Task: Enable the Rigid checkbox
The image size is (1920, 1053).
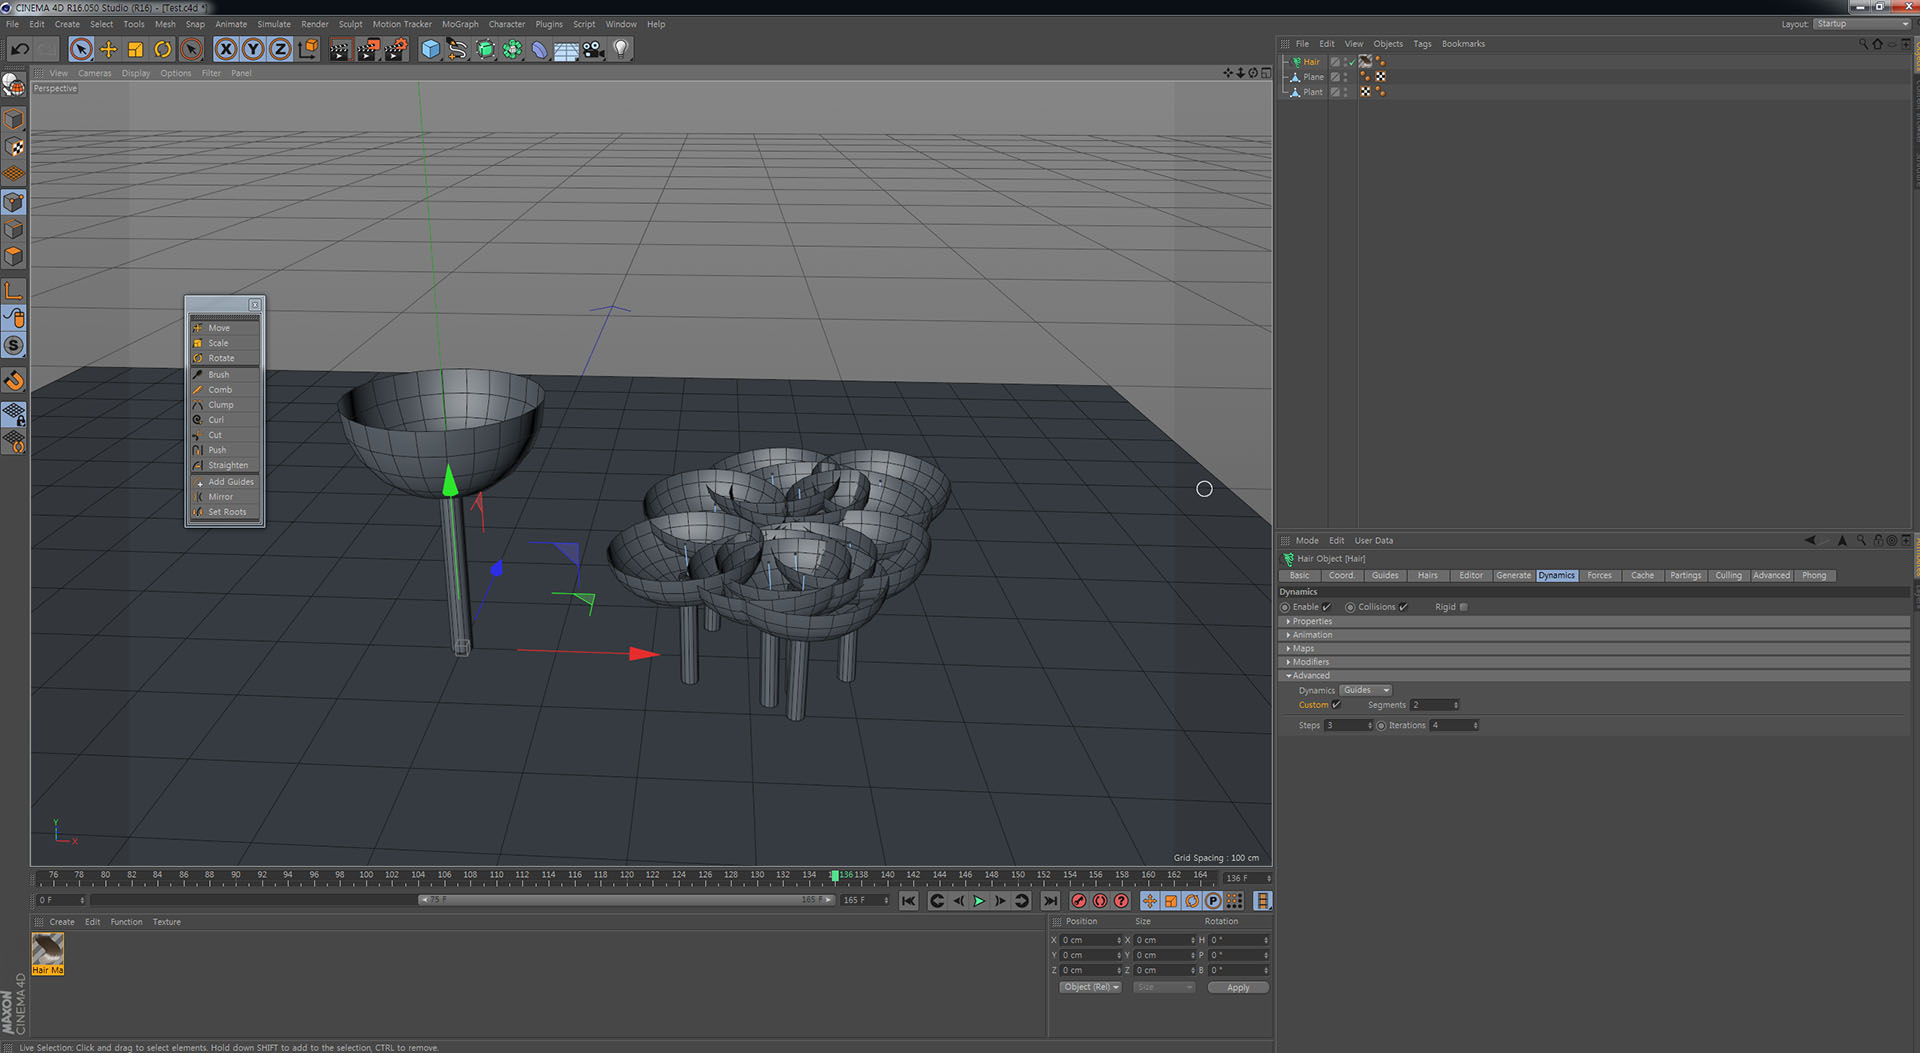Action: [x=1464, y=607]
